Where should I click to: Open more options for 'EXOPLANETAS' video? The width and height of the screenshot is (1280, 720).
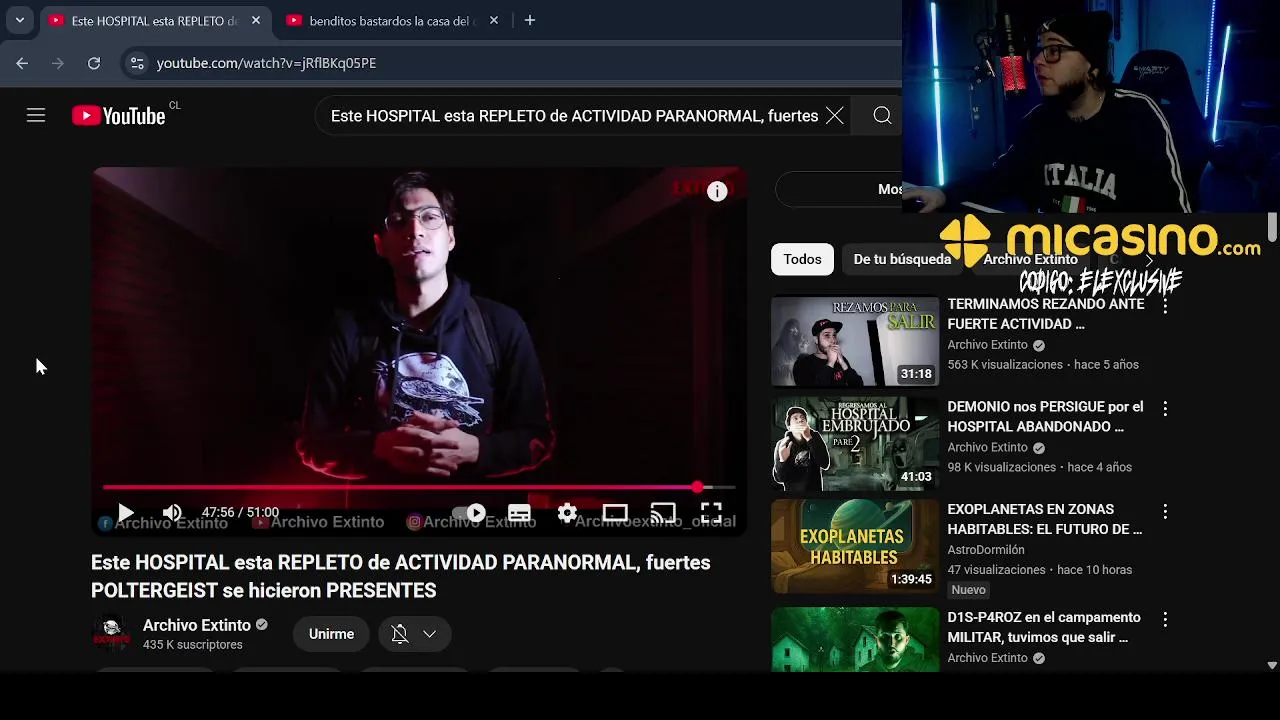point(1165,511)
